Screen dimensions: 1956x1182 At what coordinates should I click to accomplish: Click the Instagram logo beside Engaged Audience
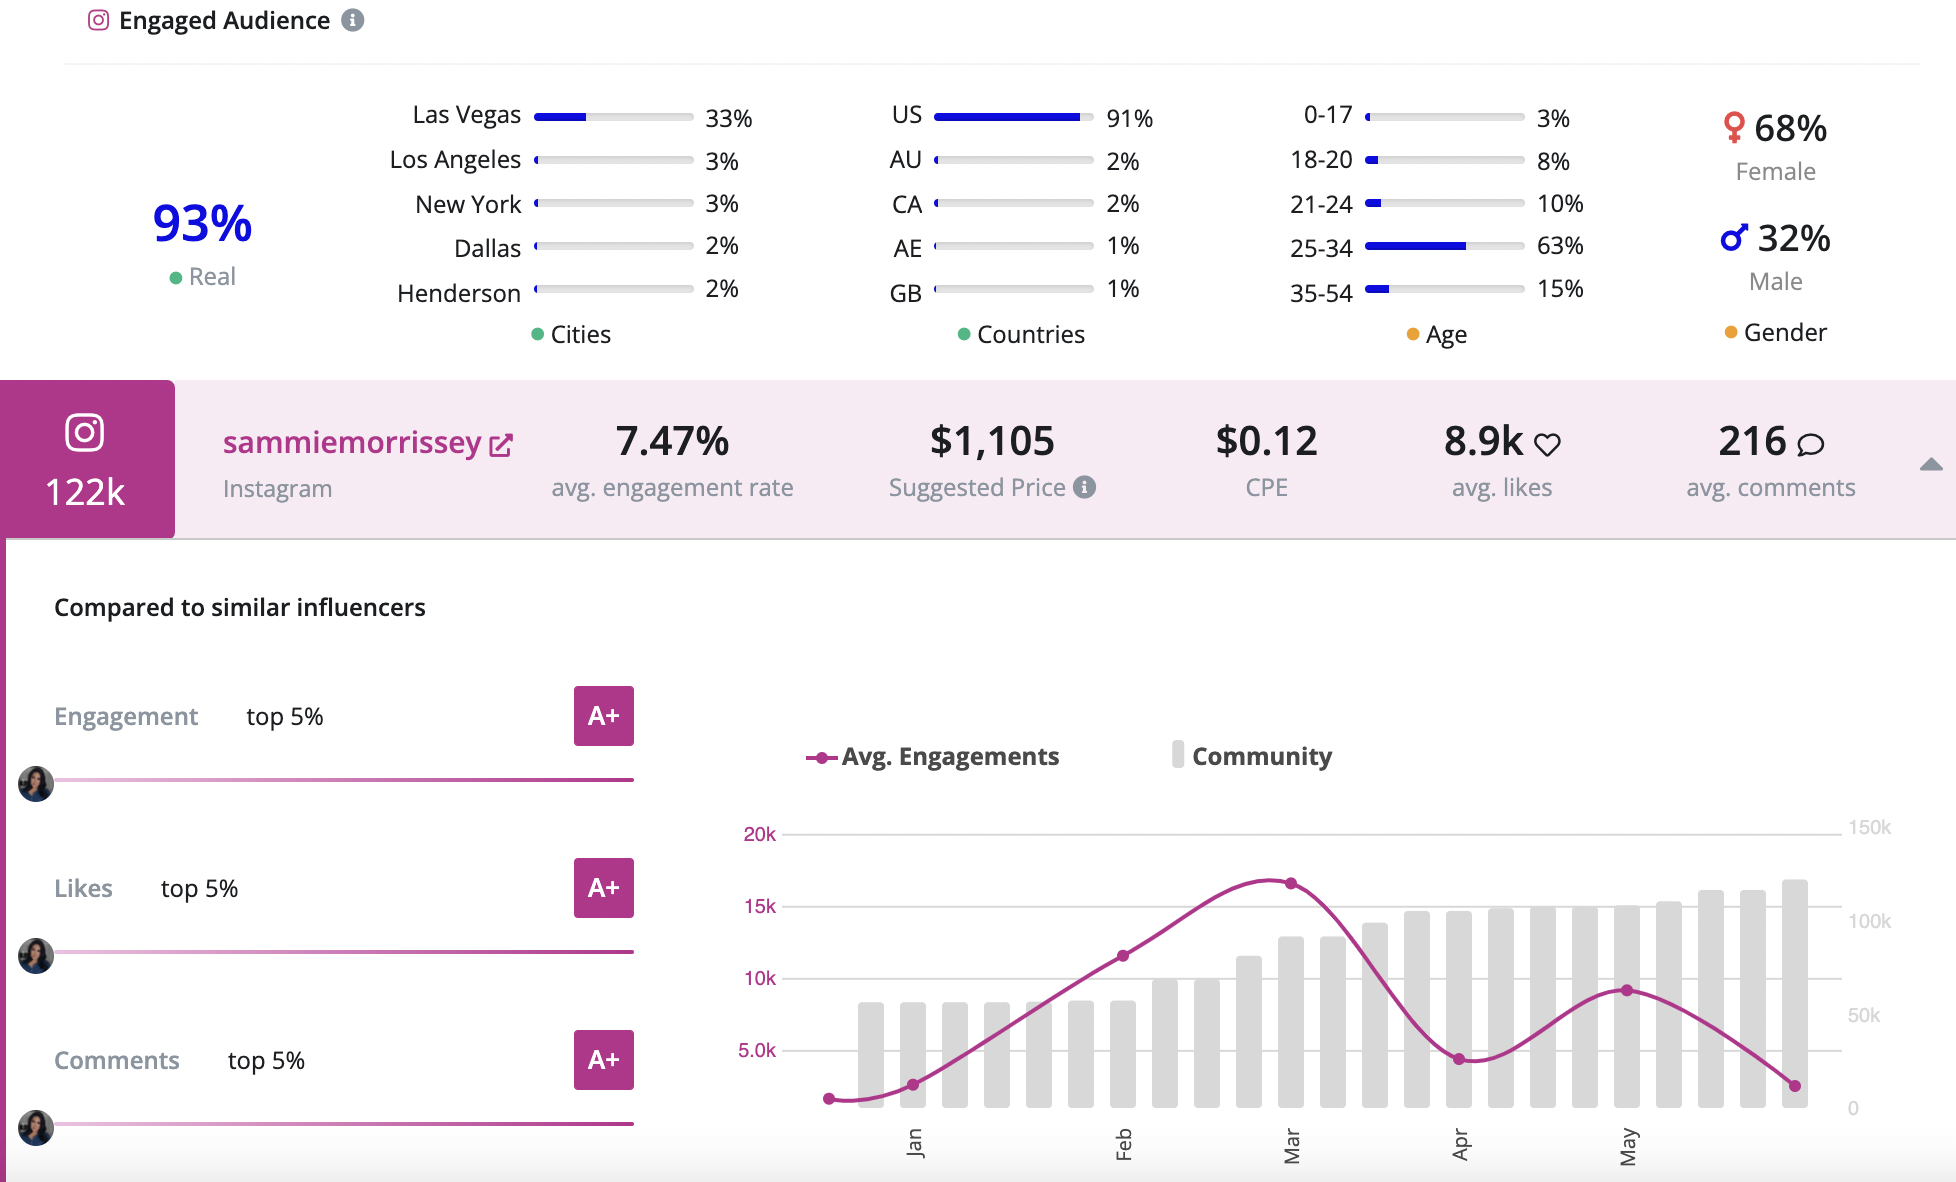click(x=98, y=20)
